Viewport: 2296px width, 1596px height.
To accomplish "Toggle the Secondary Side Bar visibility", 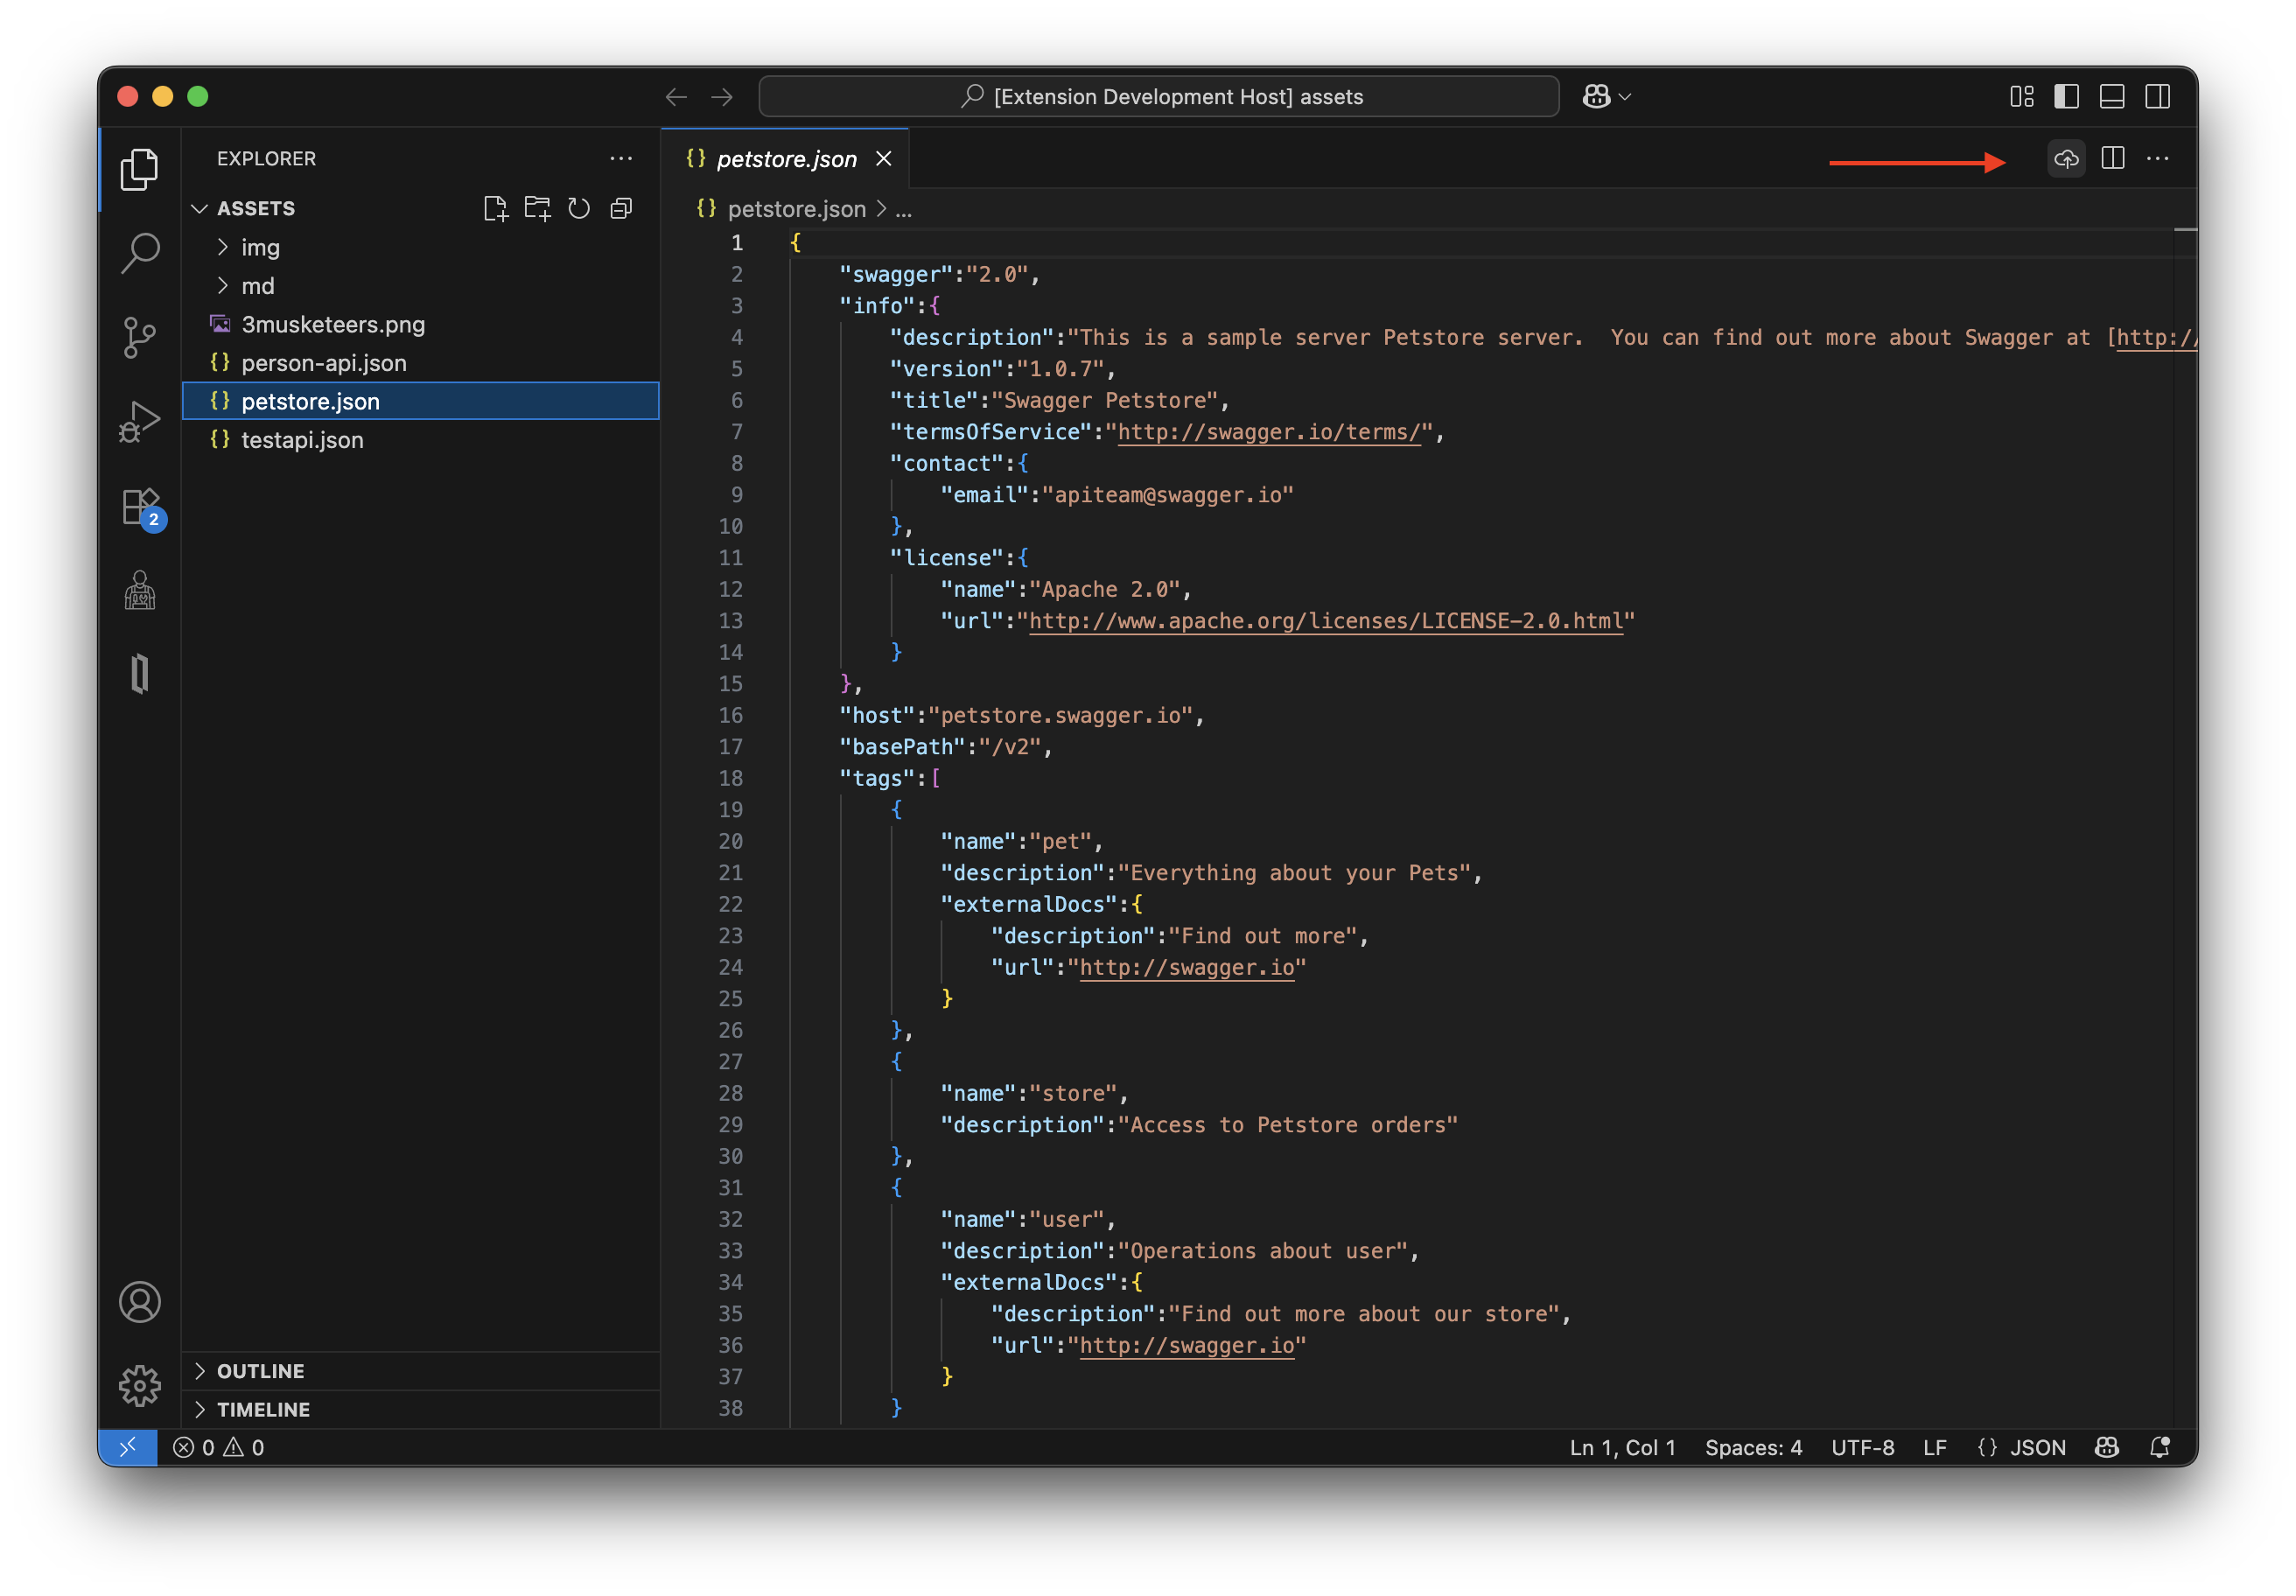I will [x=2157, y=97].
